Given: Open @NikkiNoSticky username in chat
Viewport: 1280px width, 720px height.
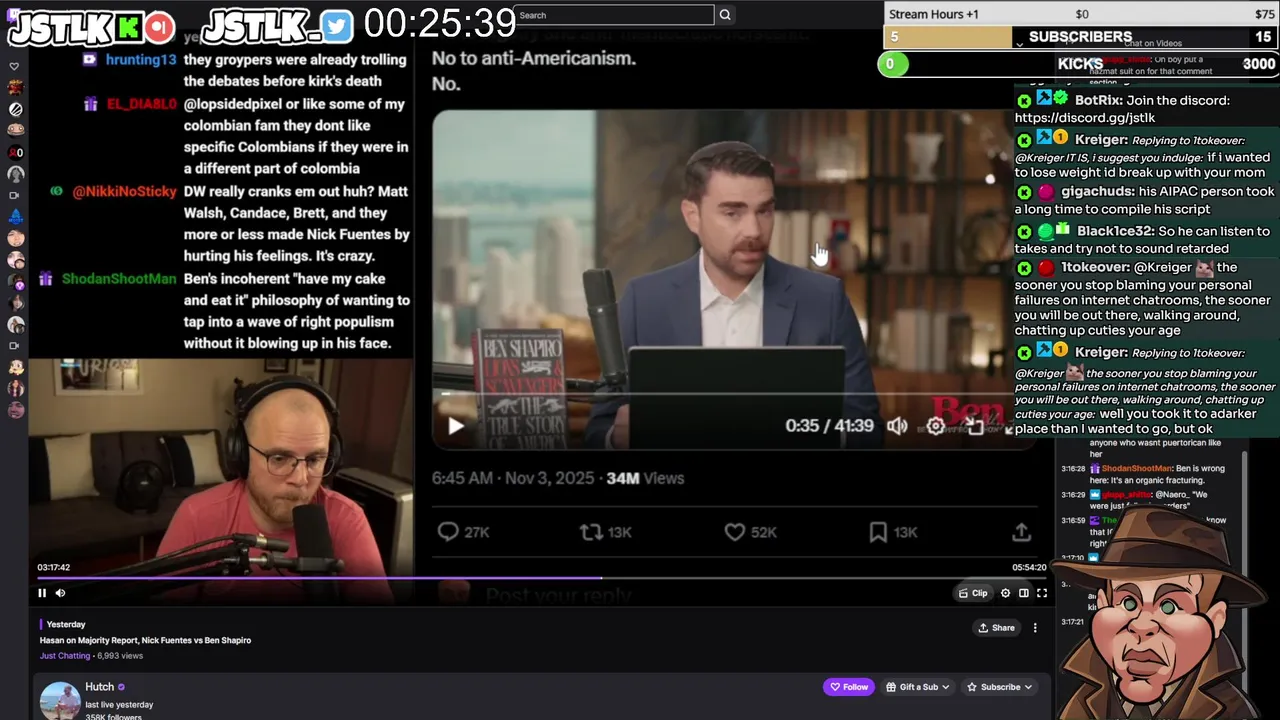Looking at the screenshot, I should 124,191.
